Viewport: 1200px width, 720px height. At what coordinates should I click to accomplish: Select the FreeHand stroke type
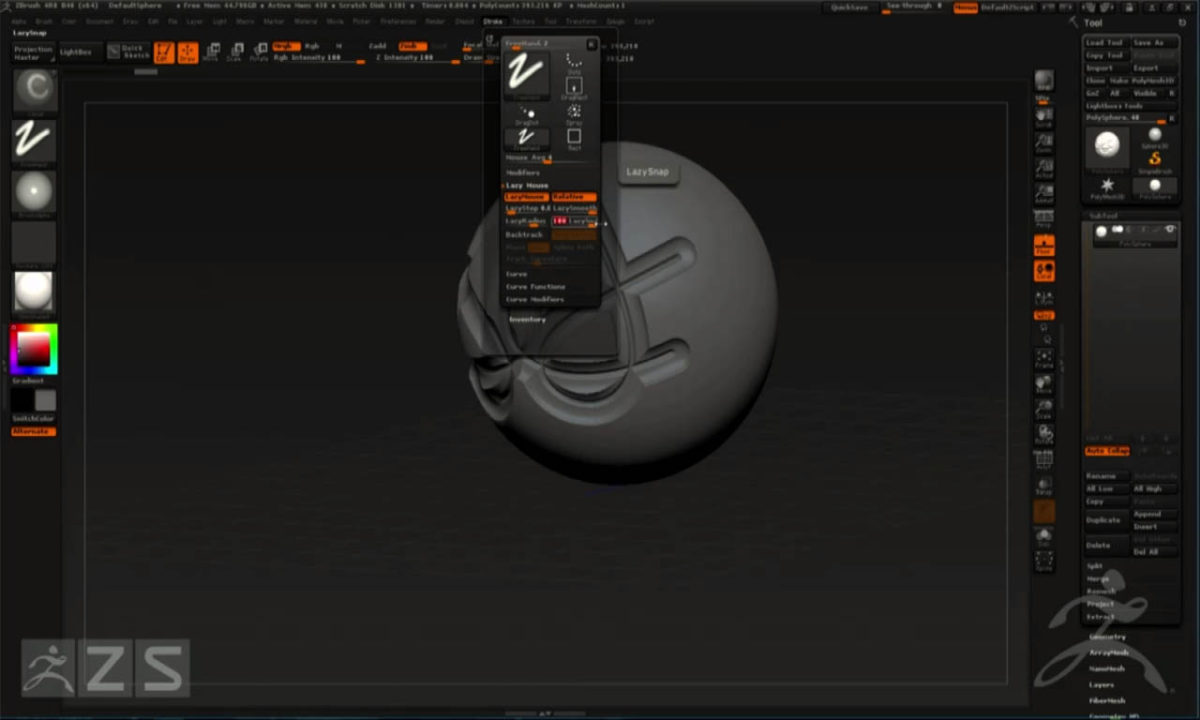(x=527, y=138)
